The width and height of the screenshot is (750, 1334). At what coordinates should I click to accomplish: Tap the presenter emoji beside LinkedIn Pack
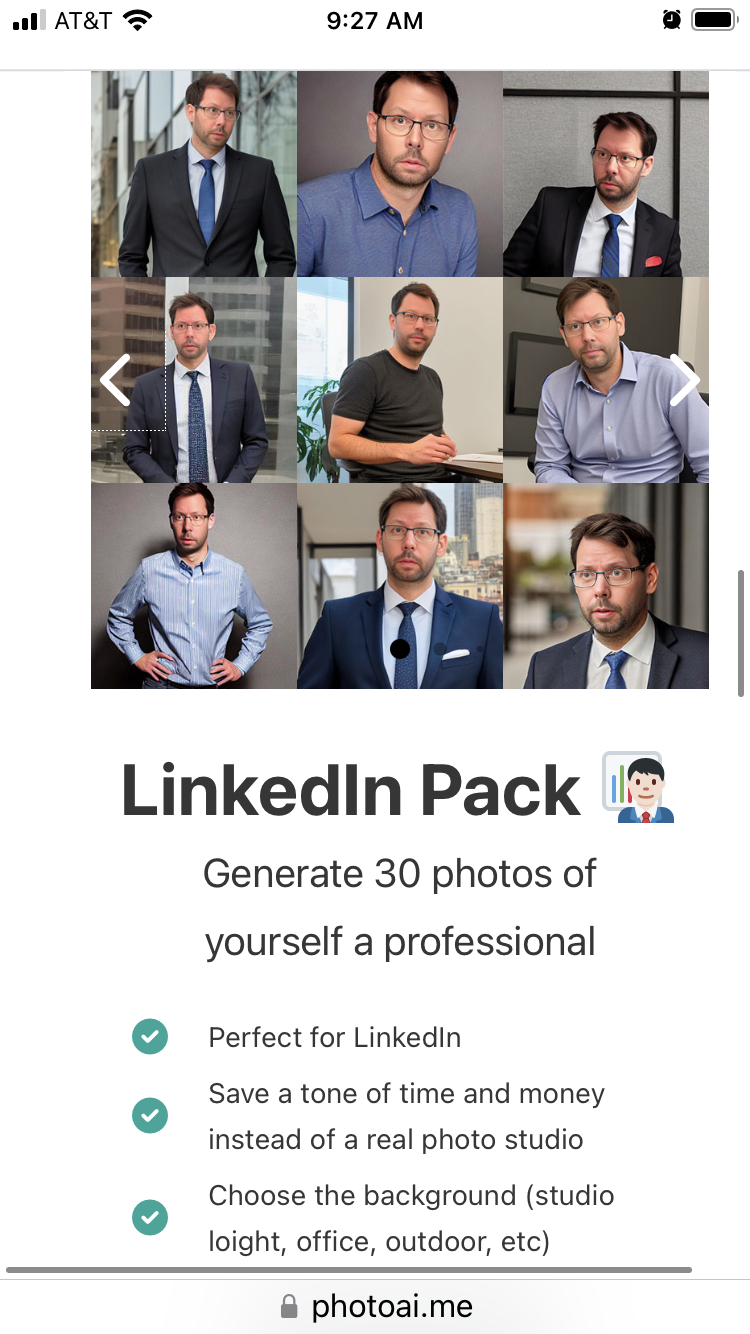coord(639,788)
